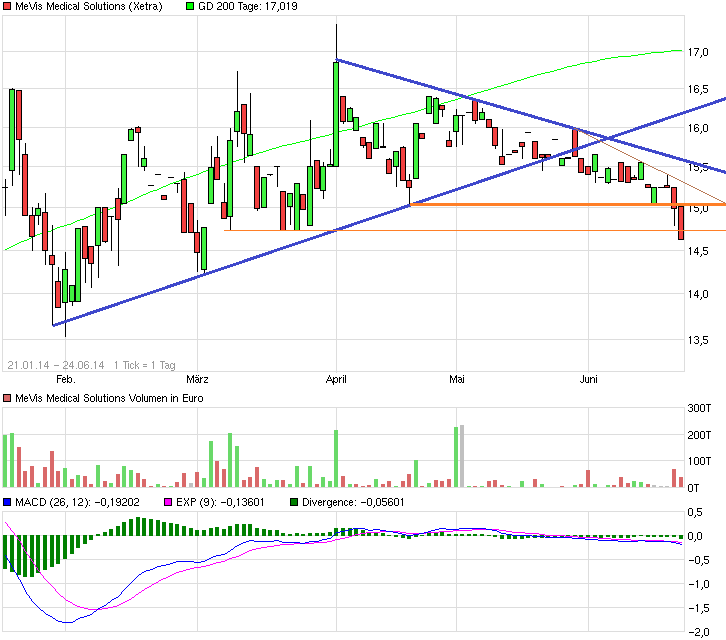Screen dimensions: 726x640
Task: Click the red MeVis Medical Solutions legend swatch
Action: (x=7, y=7)
